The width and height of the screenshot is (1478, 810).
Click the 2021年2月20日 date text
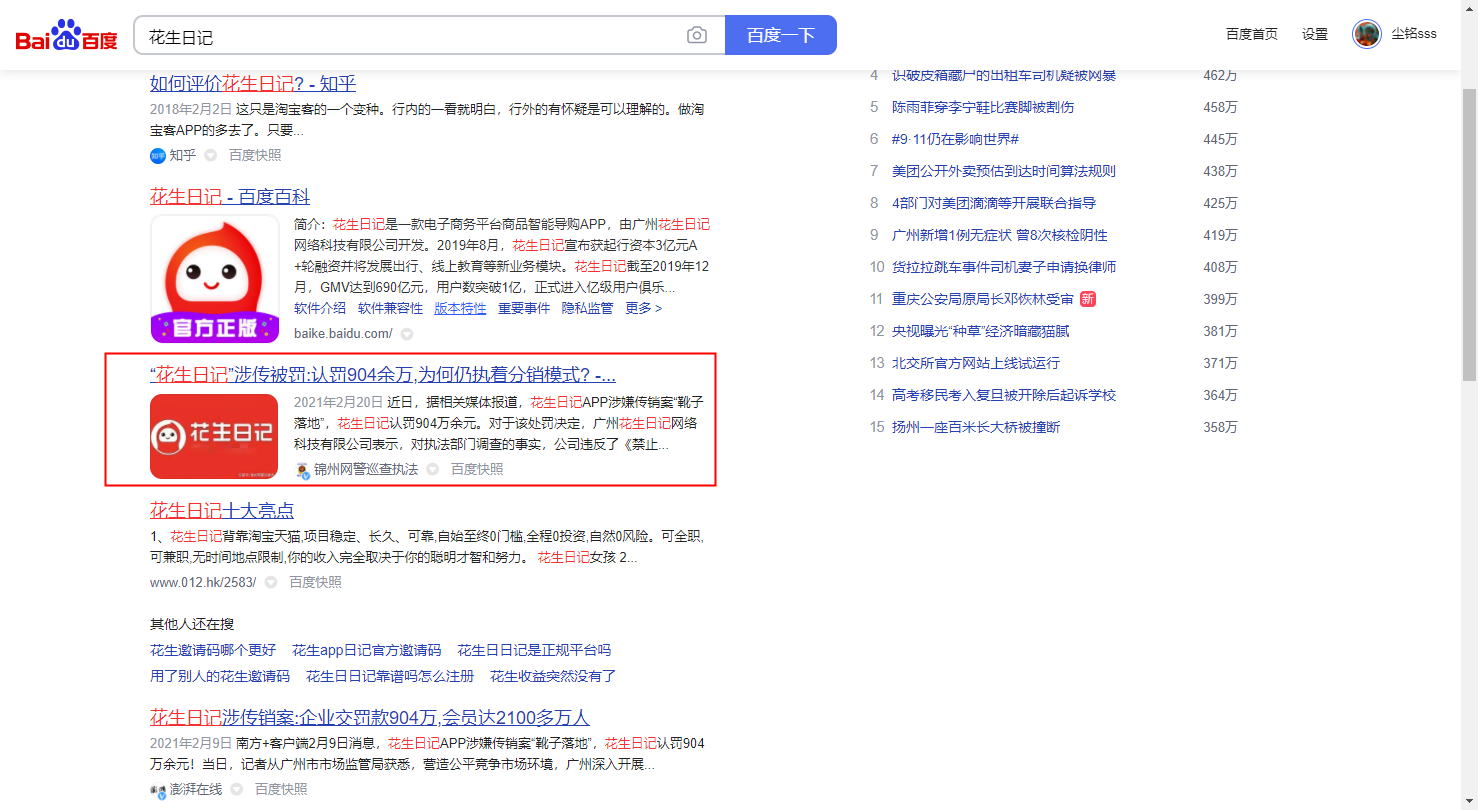click(x=339, y=402)
